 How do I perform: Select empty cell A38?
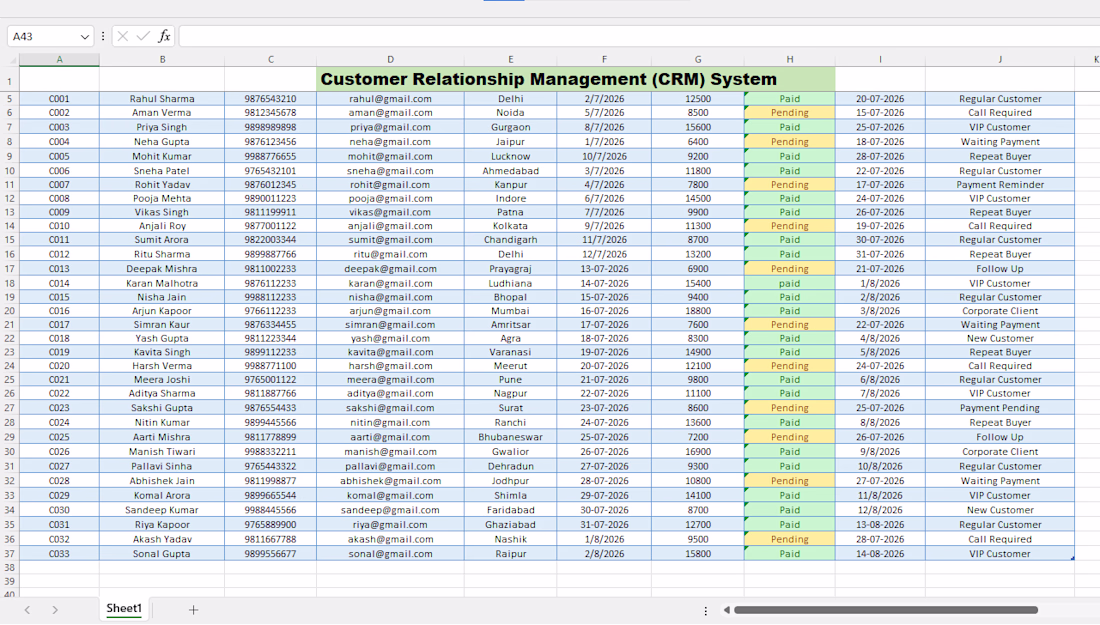60,567
